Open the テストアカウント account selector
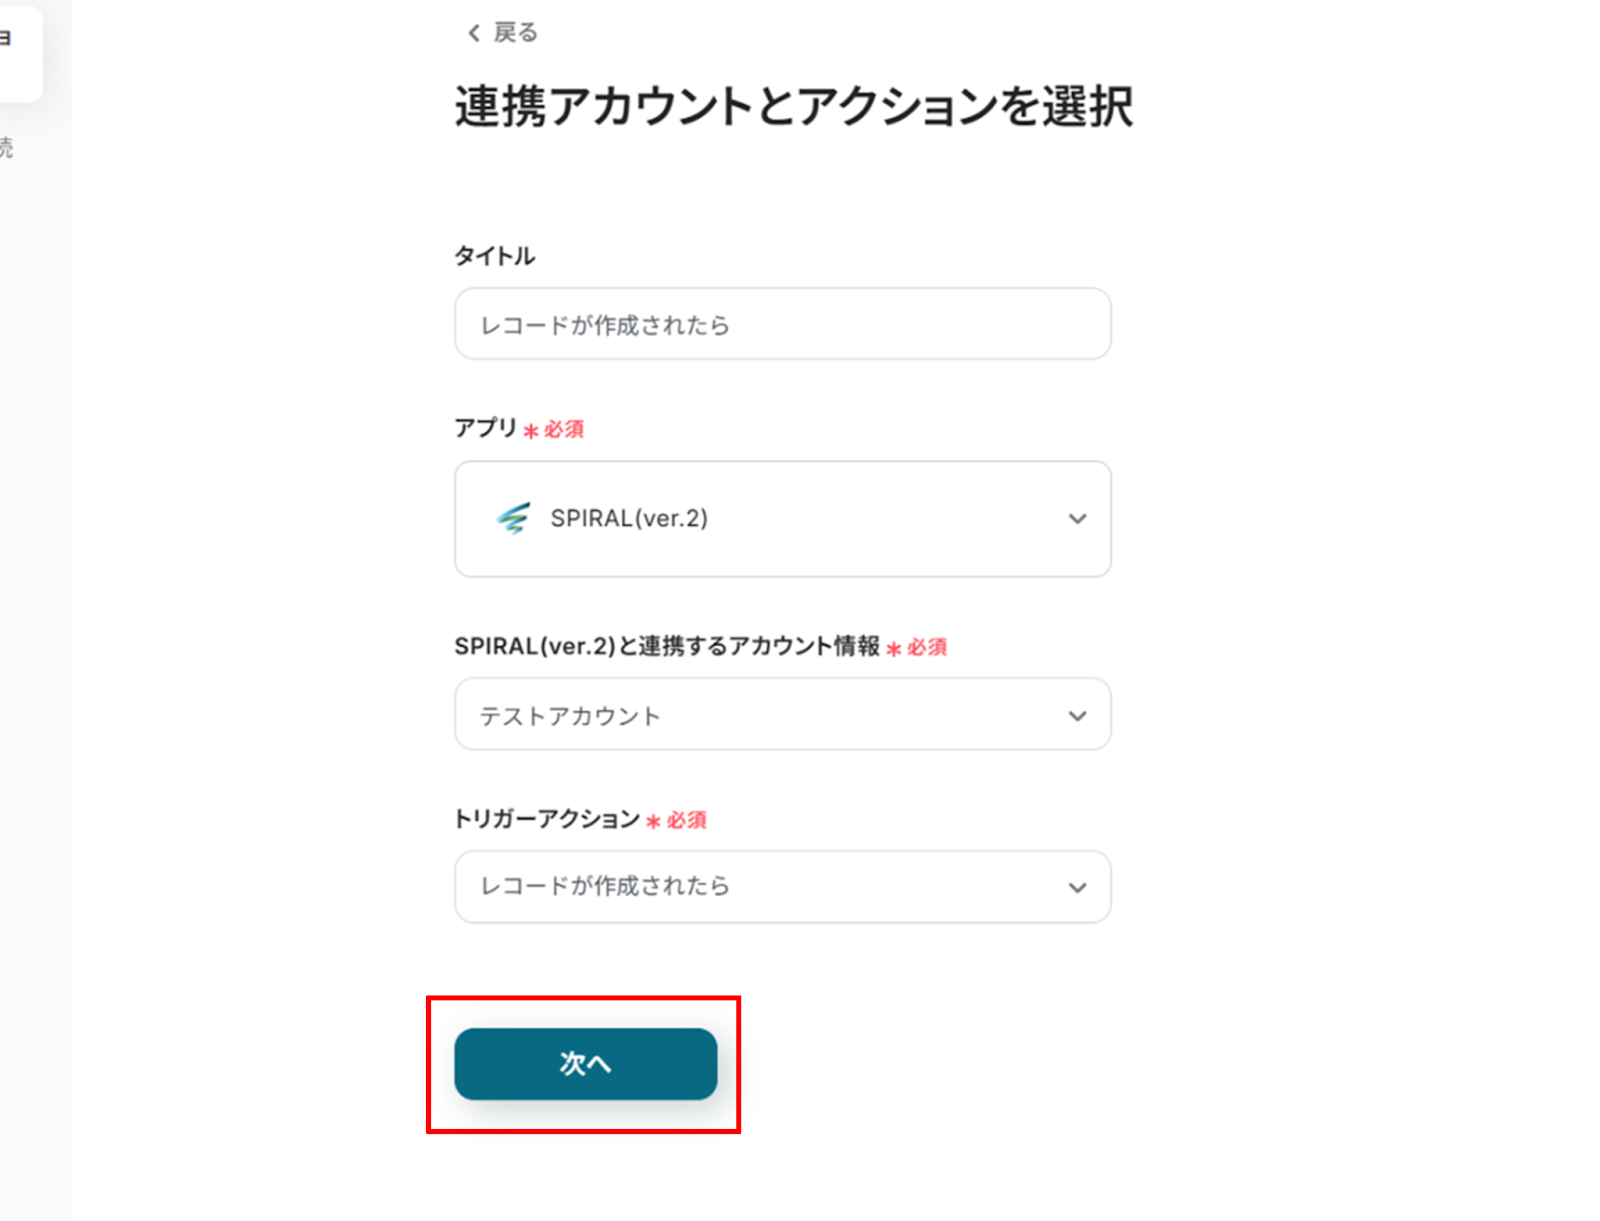The width and height of the screenshot is (1600, 1221). click(760, 715)
